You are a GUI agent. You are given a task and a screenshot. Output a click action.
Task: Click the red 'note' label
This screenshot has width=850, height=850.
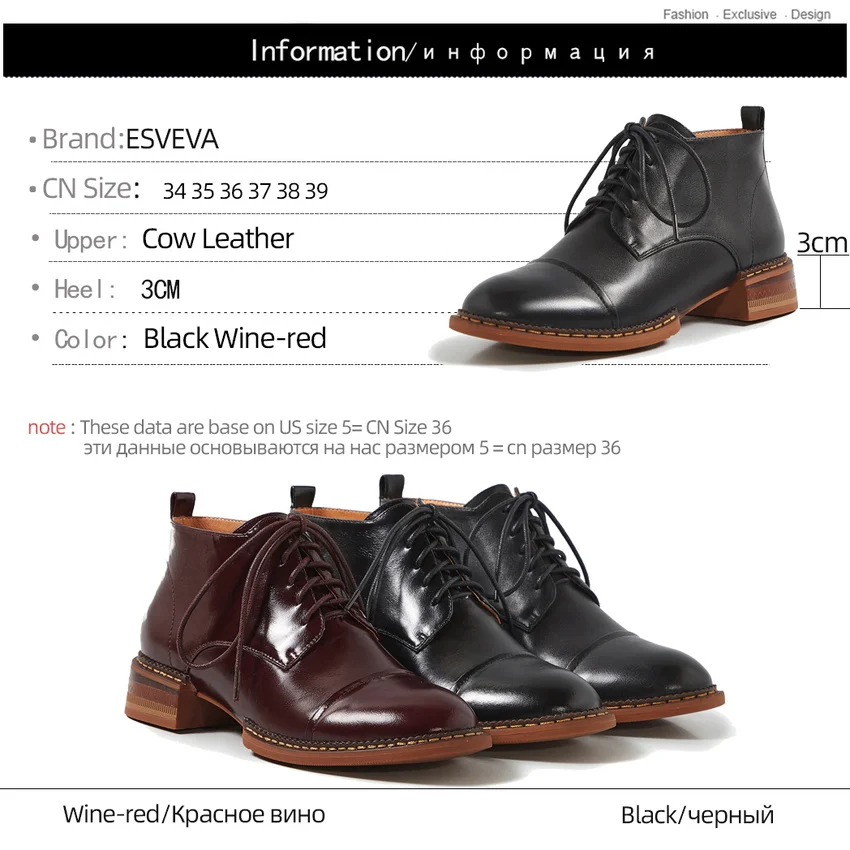47,427
